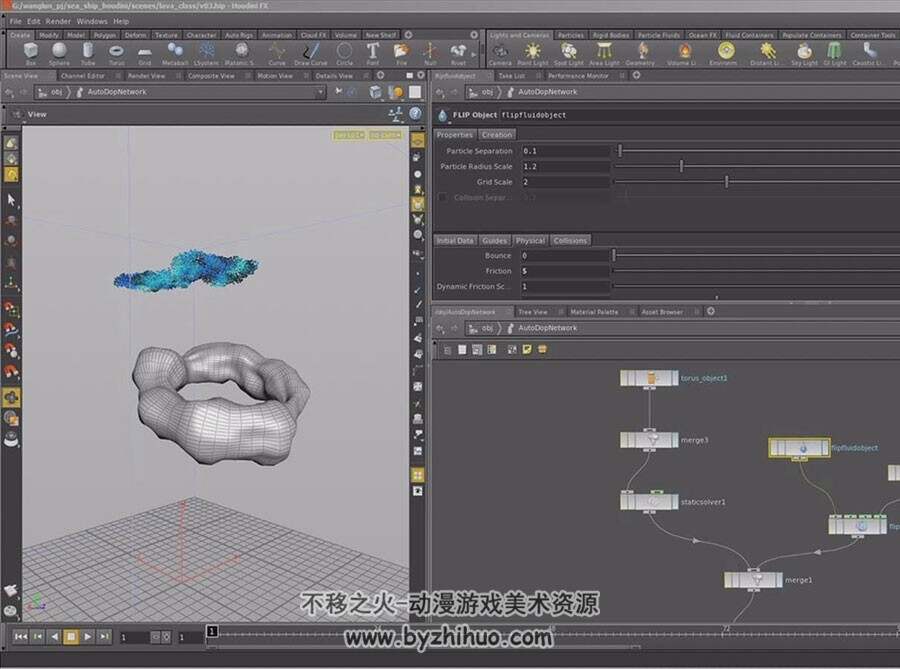
Task: Click the Friction value field
Action: (x=565, y=271)
